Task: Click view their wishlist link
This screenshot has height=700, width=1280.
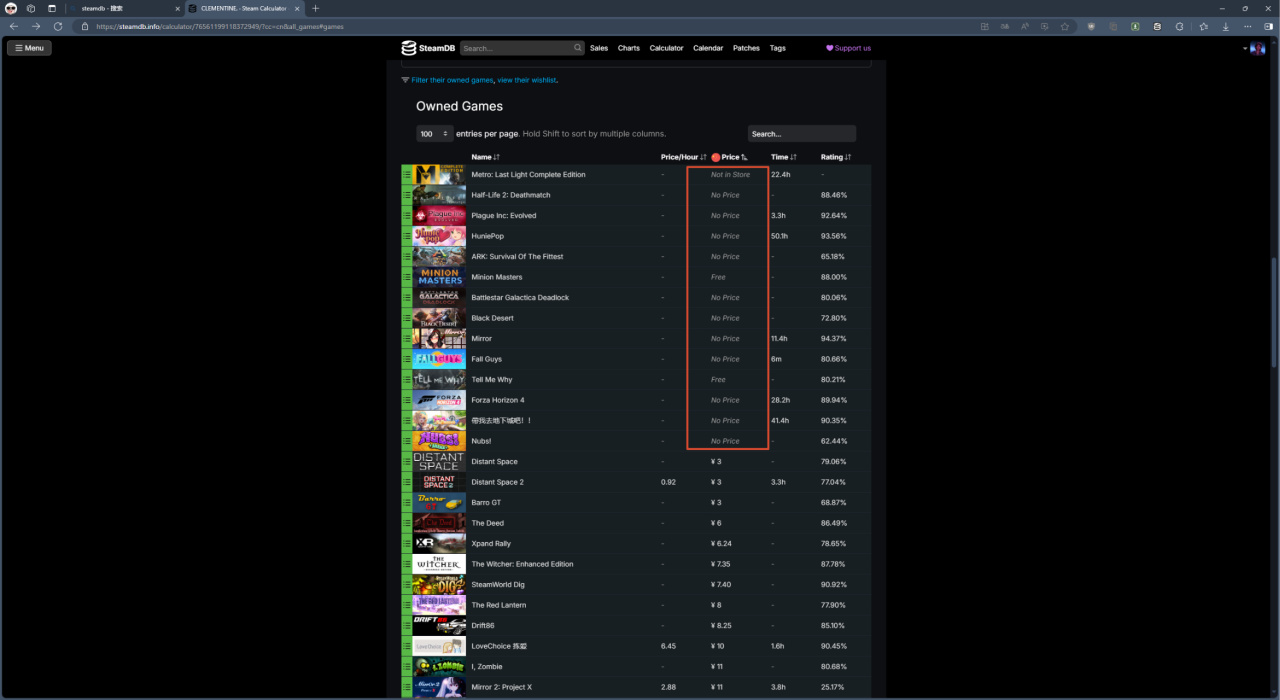Action: [x=527, y=80]
